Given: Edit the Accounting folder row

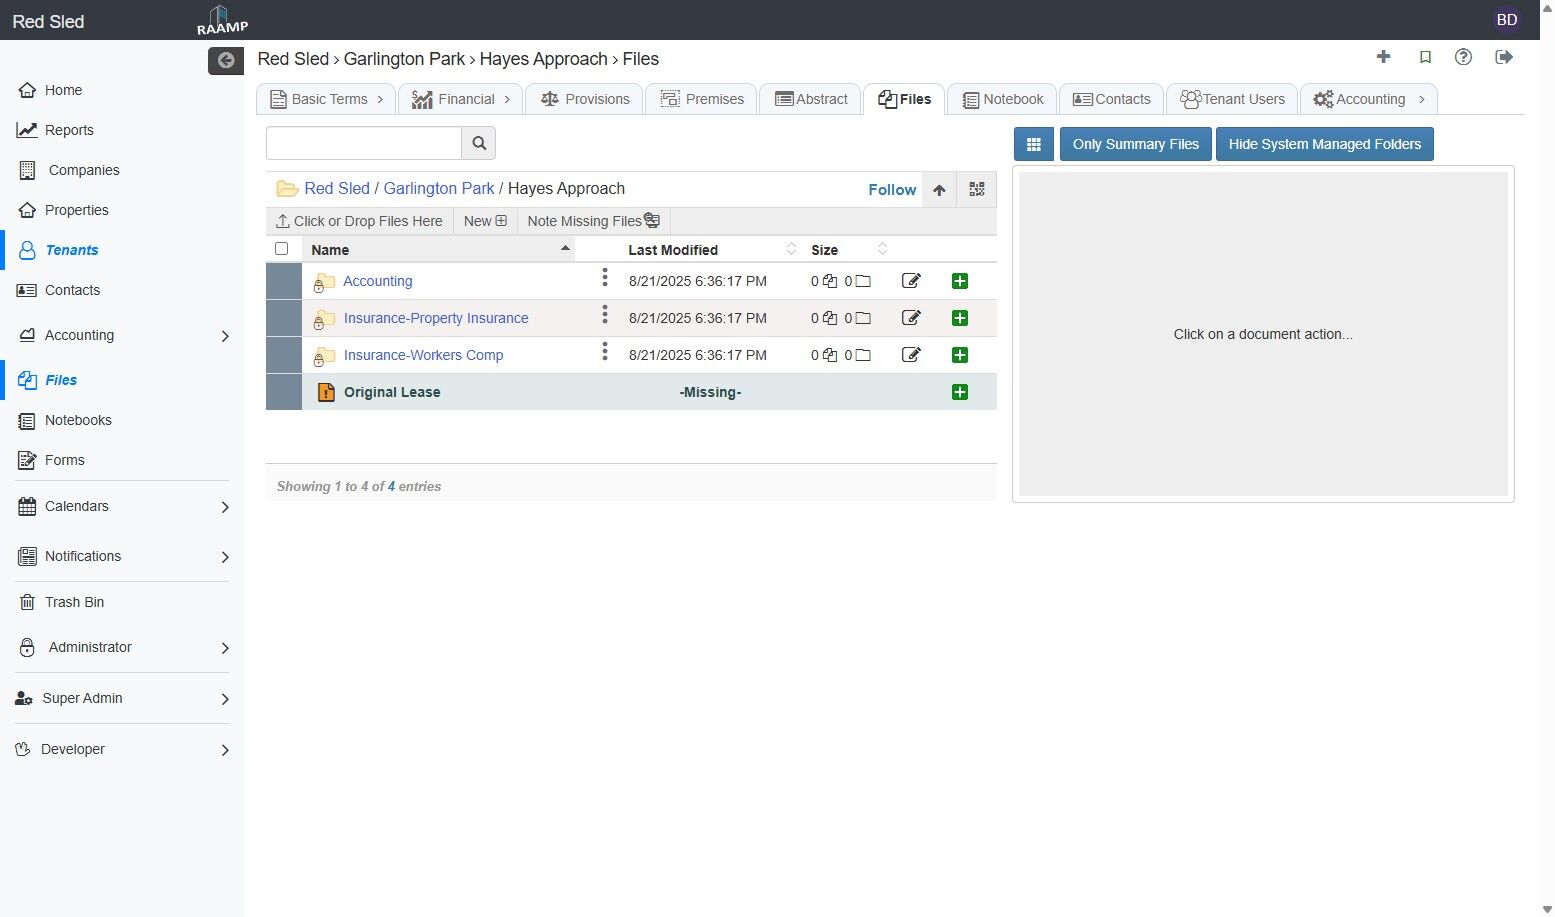Looking at the screenshot, I should point(911,281).
